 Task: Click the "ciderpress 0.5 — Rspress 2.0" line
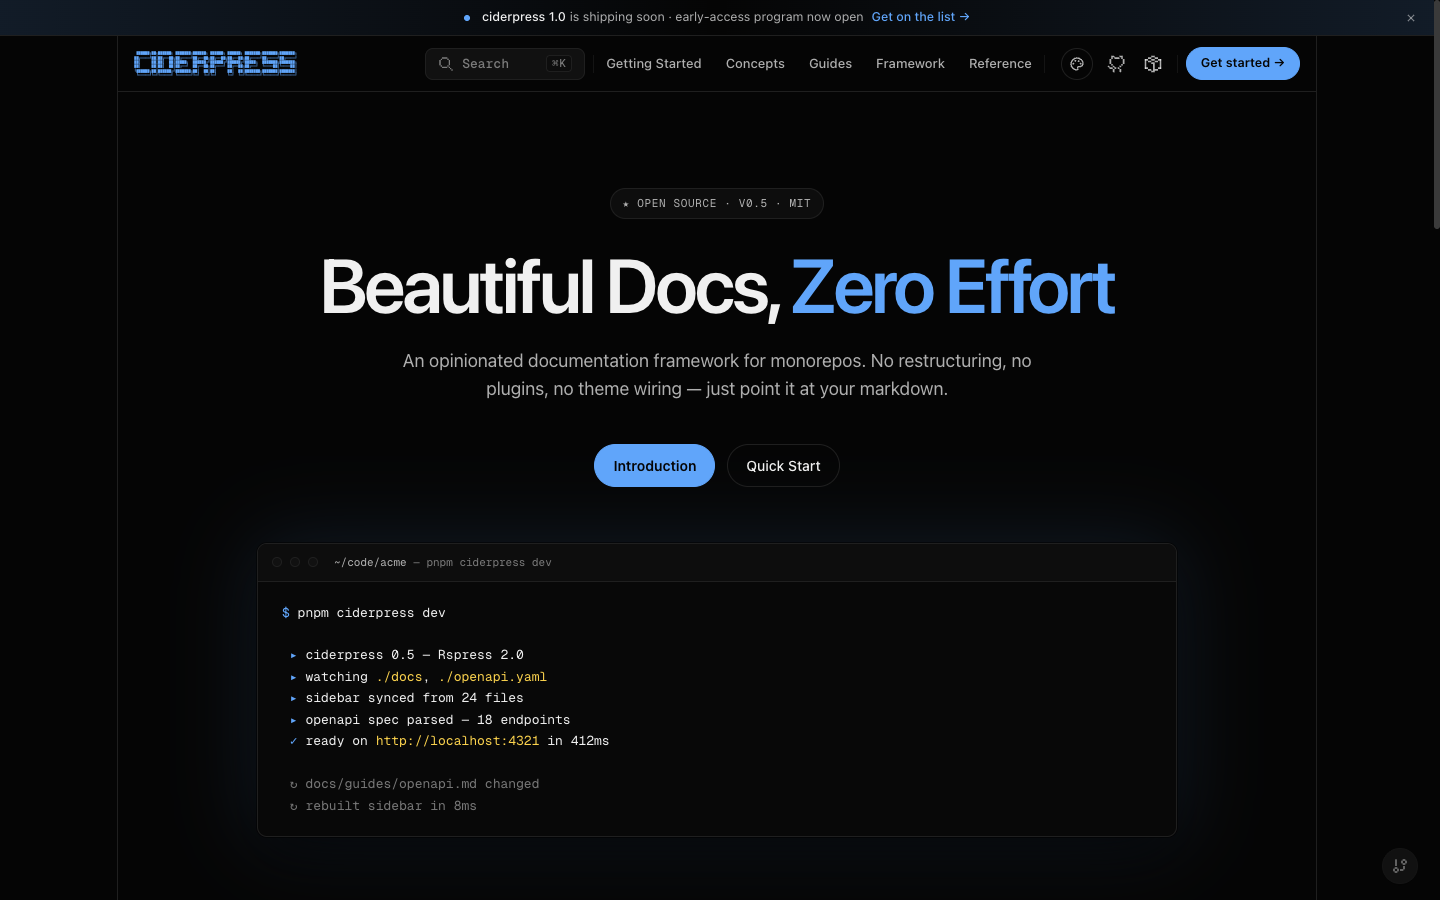point(415,655)
